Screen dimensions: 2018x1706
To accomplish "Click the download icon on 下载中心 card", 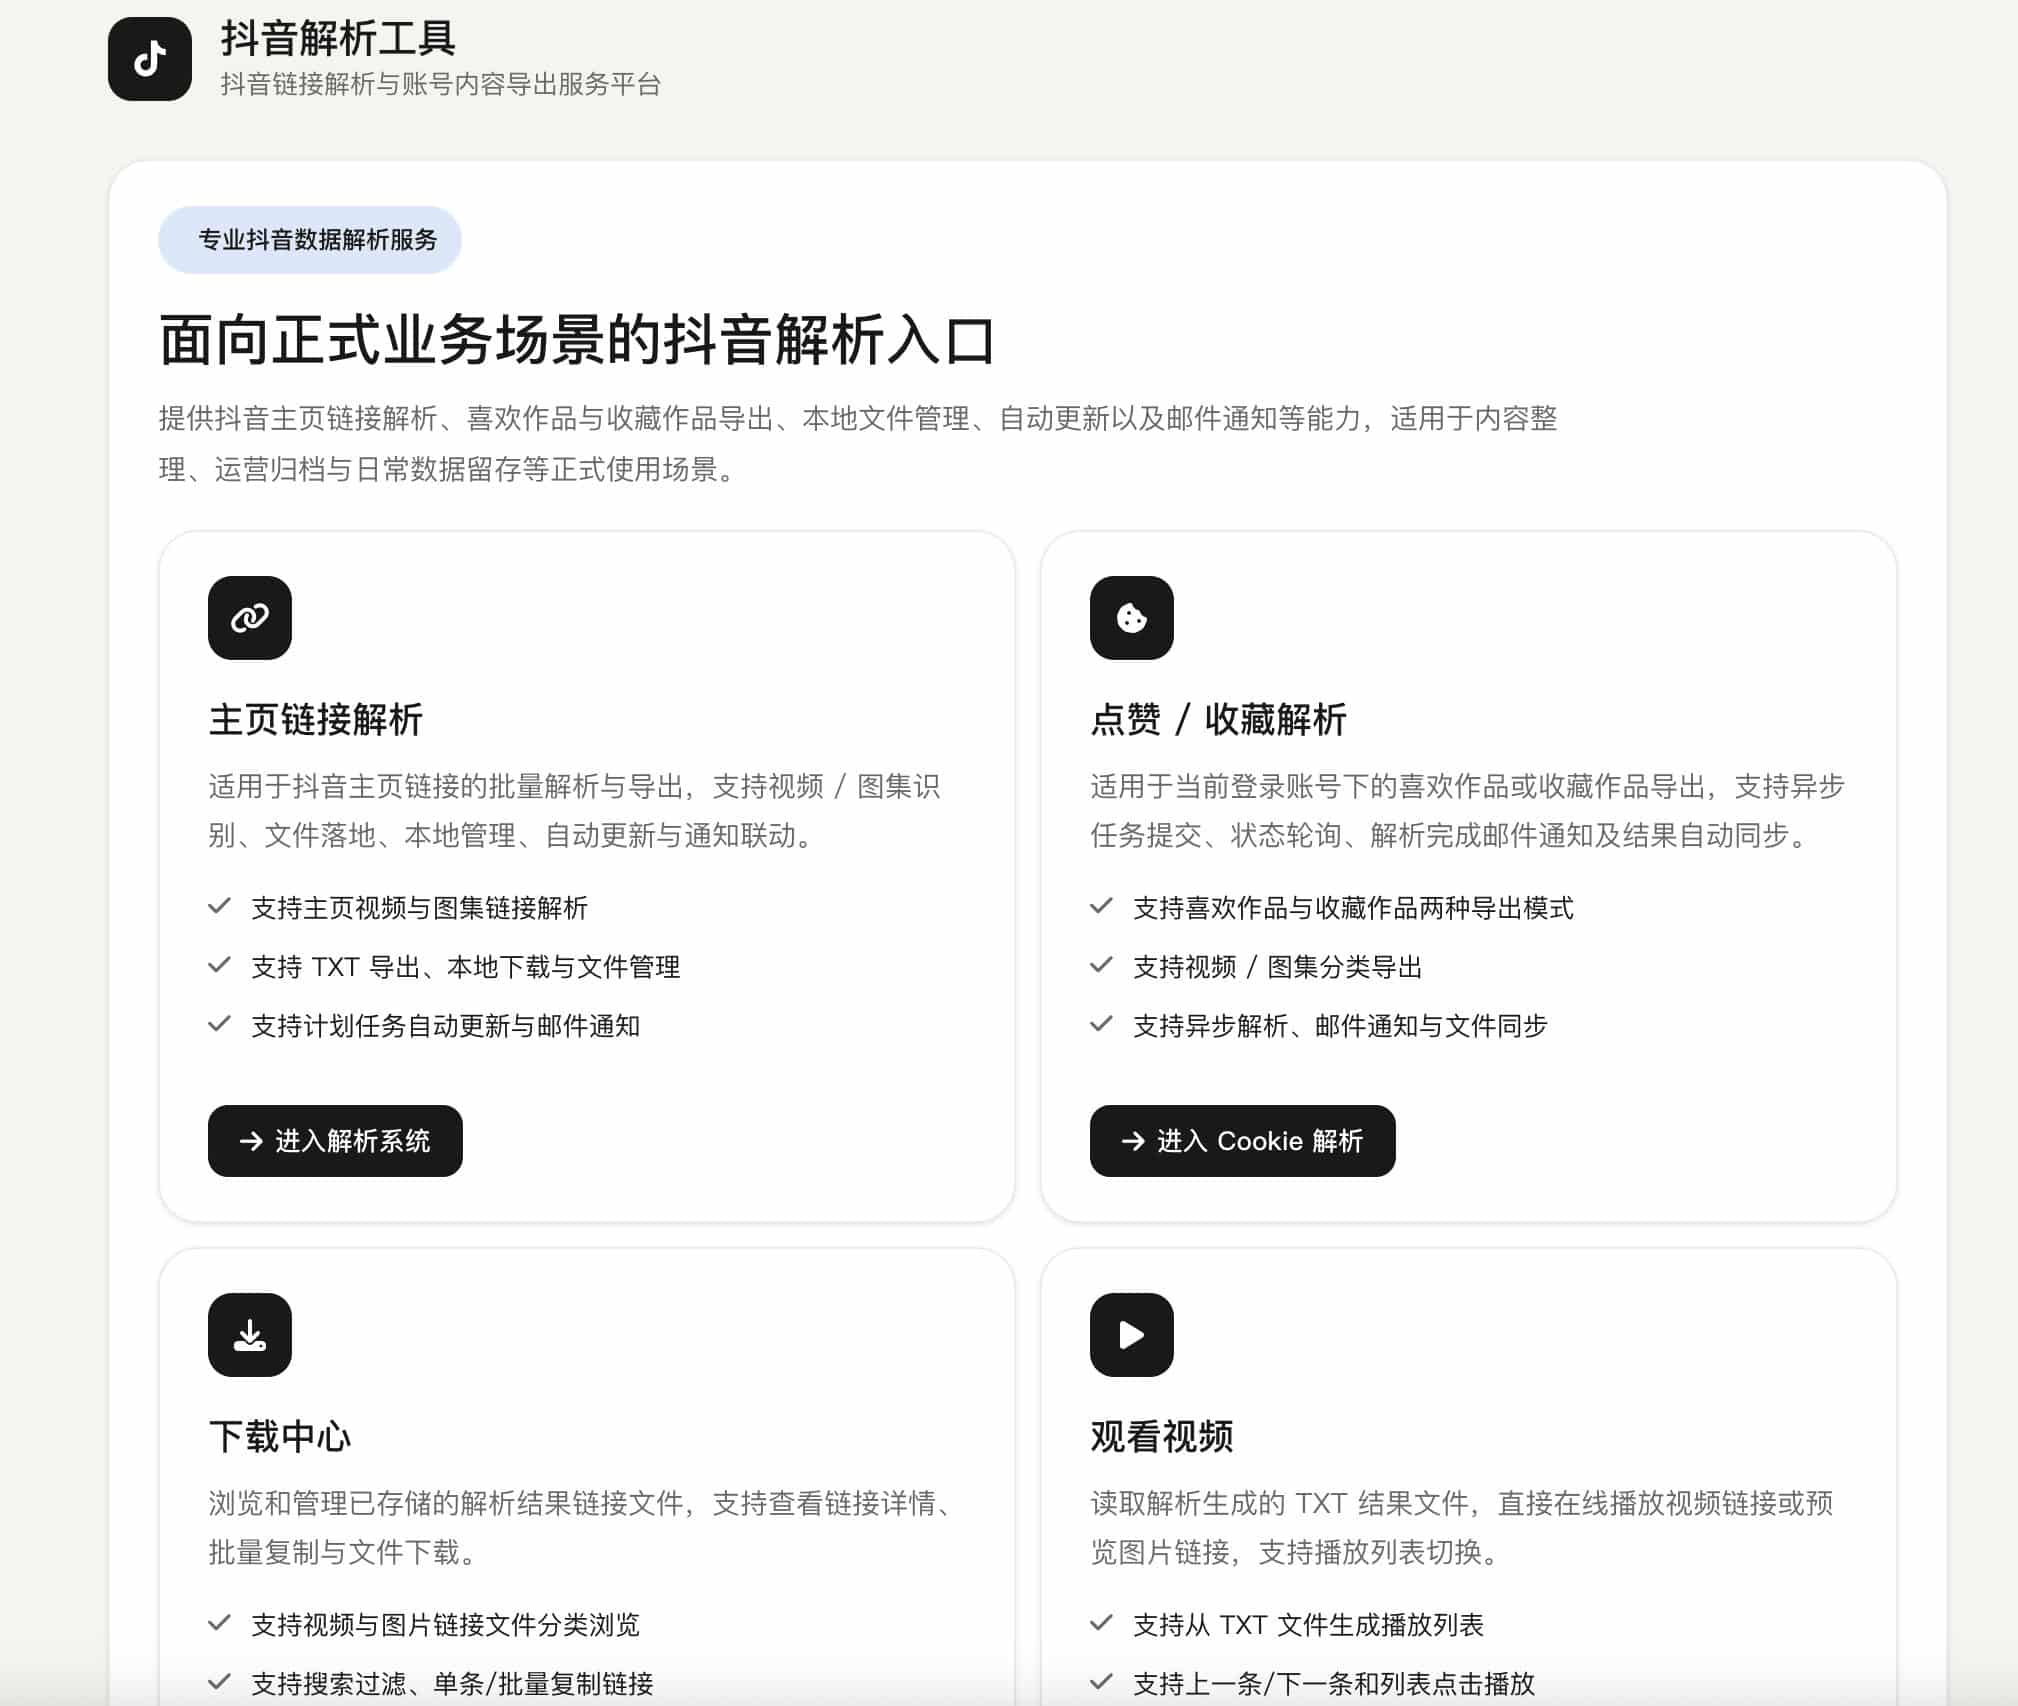I will click(x=250, y=1335).
